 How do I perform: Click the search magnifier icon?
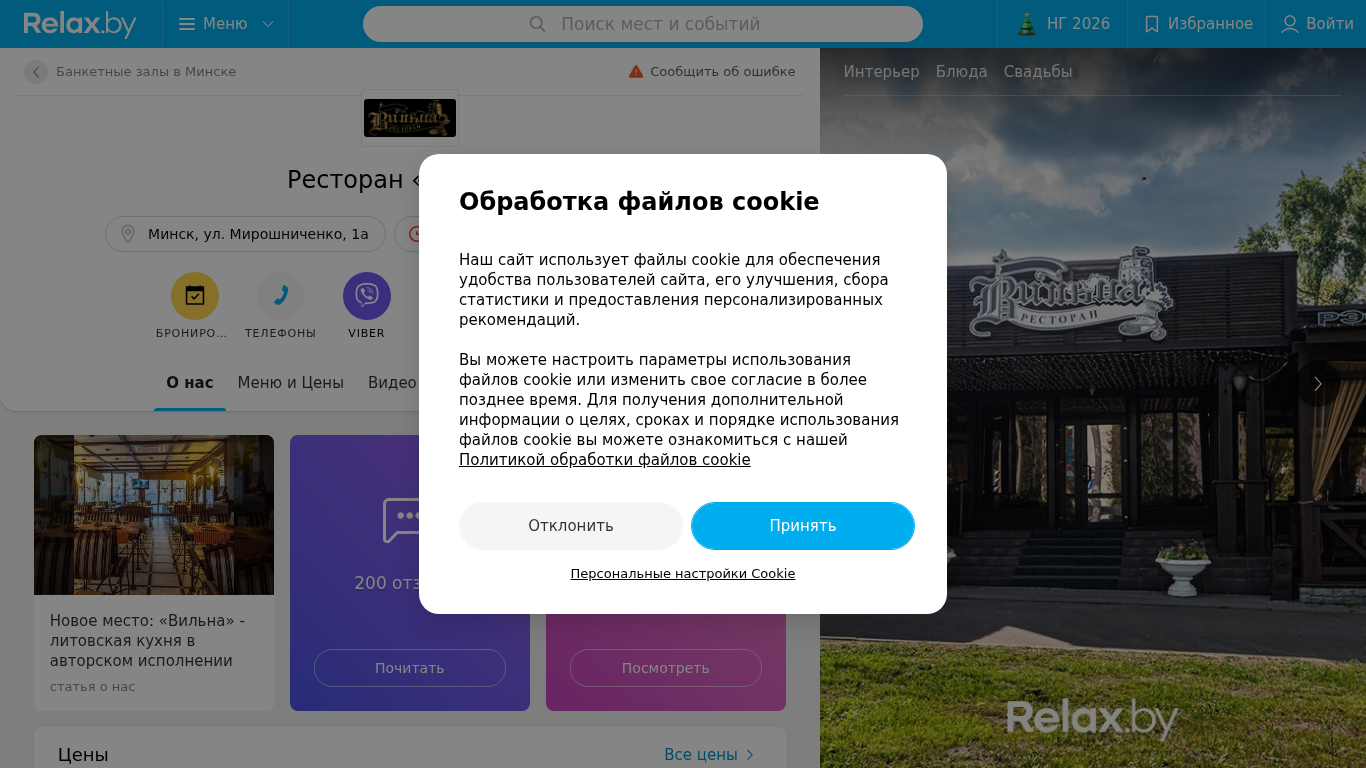[537, 24]
